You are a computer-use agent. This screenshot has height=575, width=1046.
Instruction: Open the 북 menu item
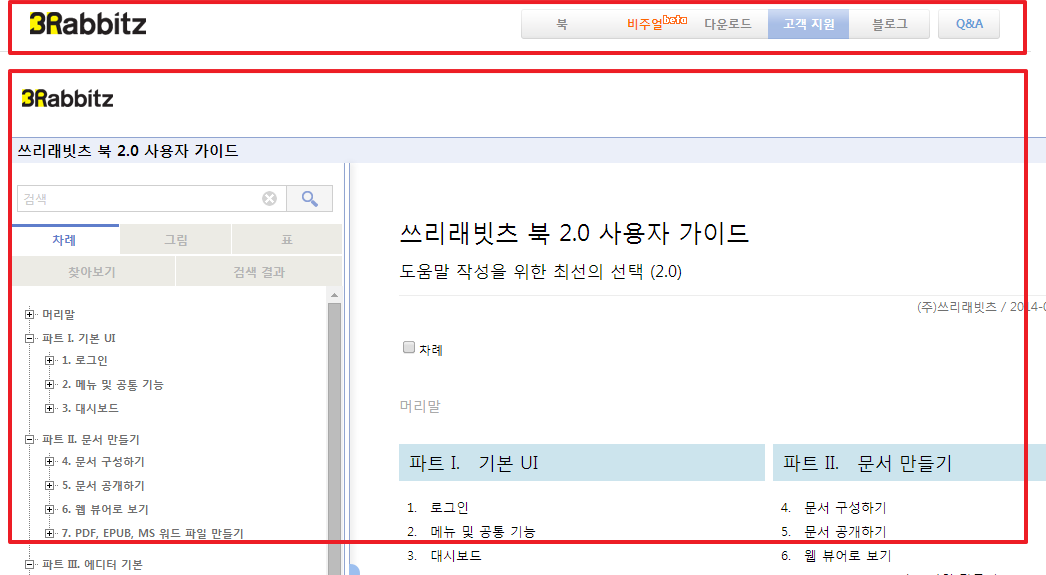click(x=562, y=24)
